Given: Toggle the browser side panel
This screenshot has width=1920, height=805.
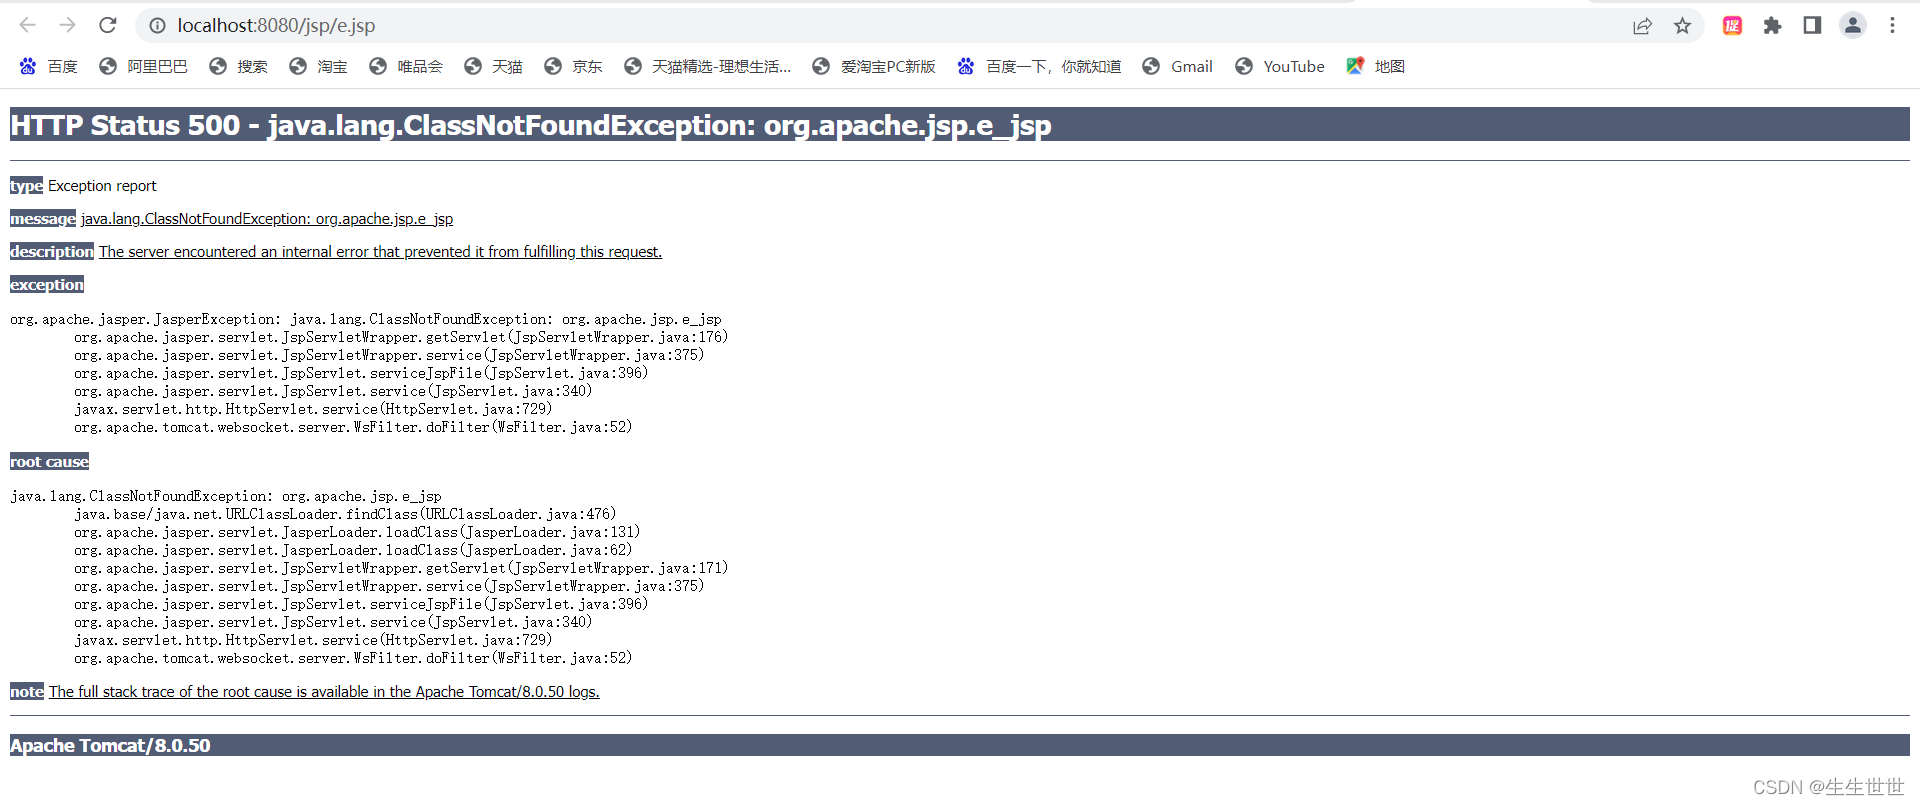Looking at the screenshot, I should click(x=1812, y=26).
